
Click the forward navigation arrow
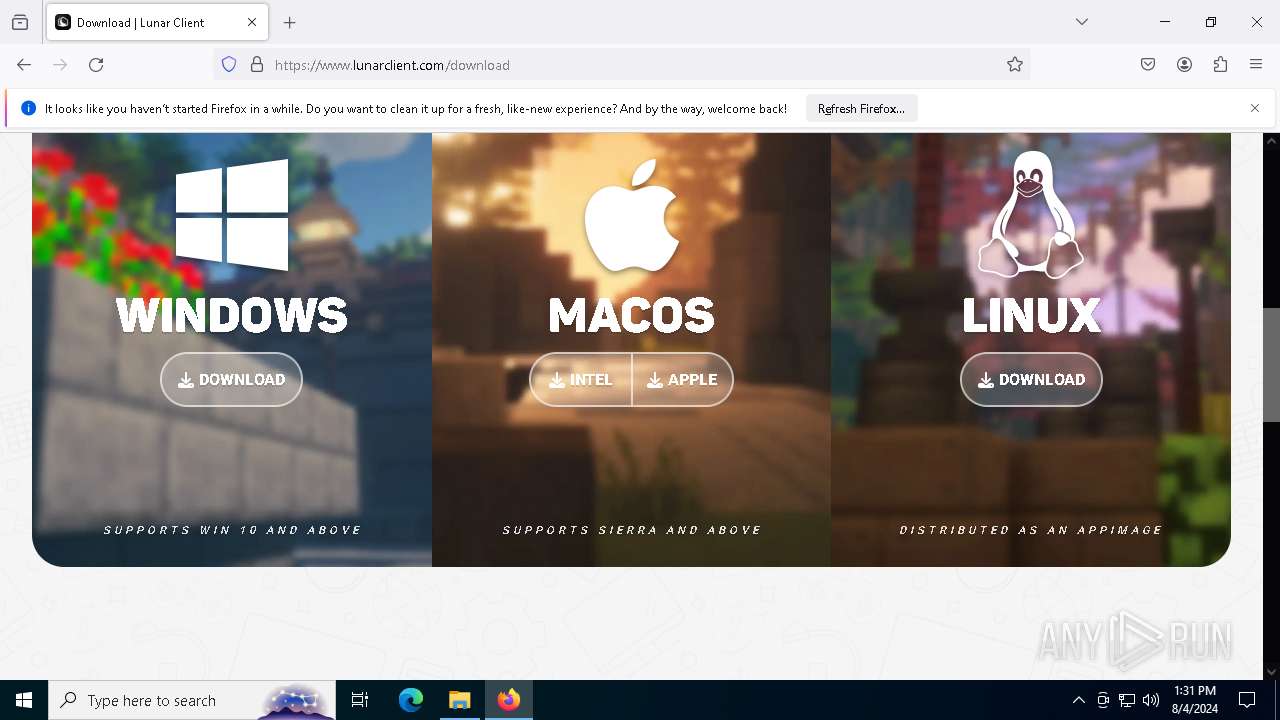click(x=60, y=65)
